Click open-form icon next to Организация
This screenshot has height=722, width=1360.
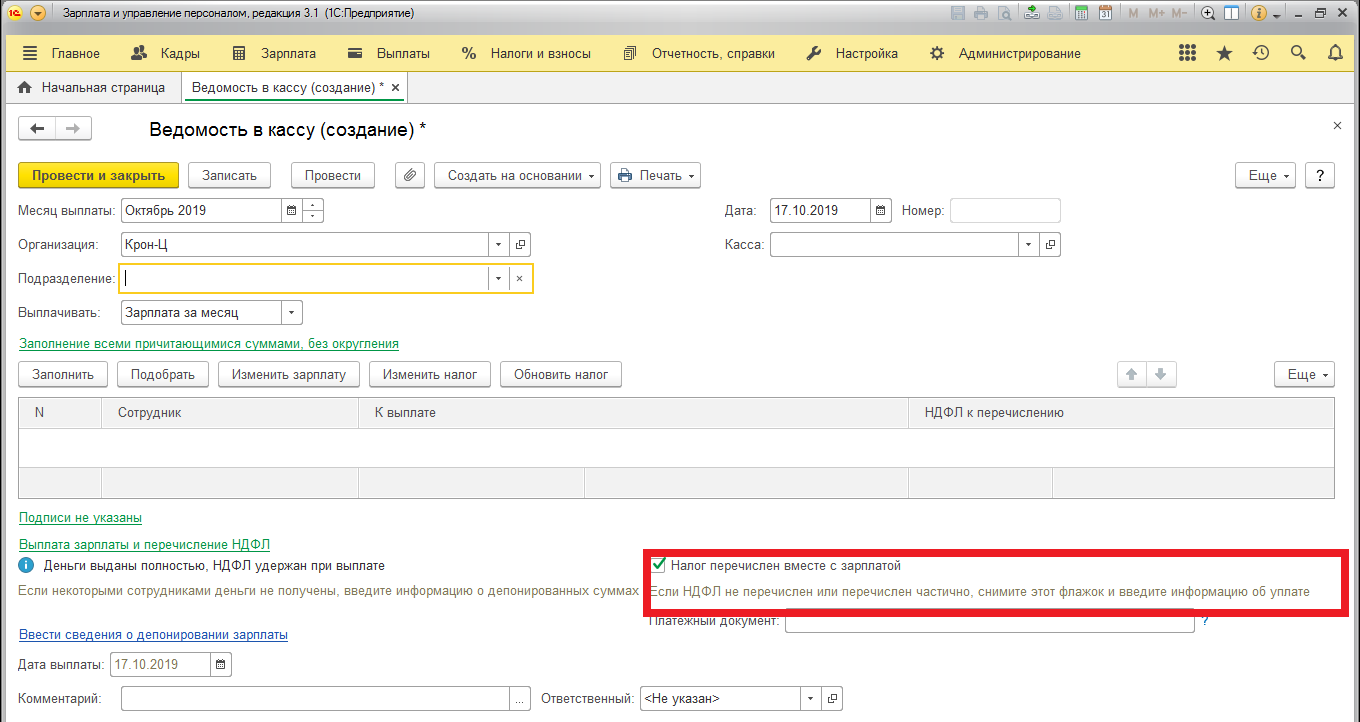tap(520, 244)
